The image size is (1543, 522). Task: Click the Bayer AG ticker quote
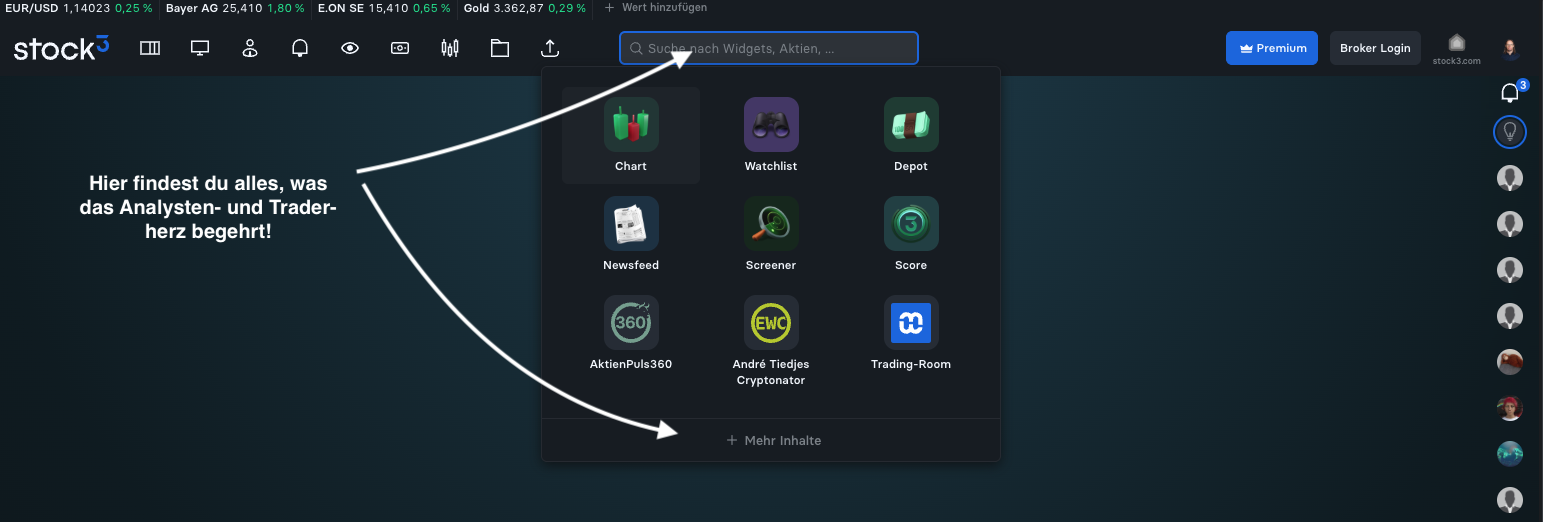point(234,8)
